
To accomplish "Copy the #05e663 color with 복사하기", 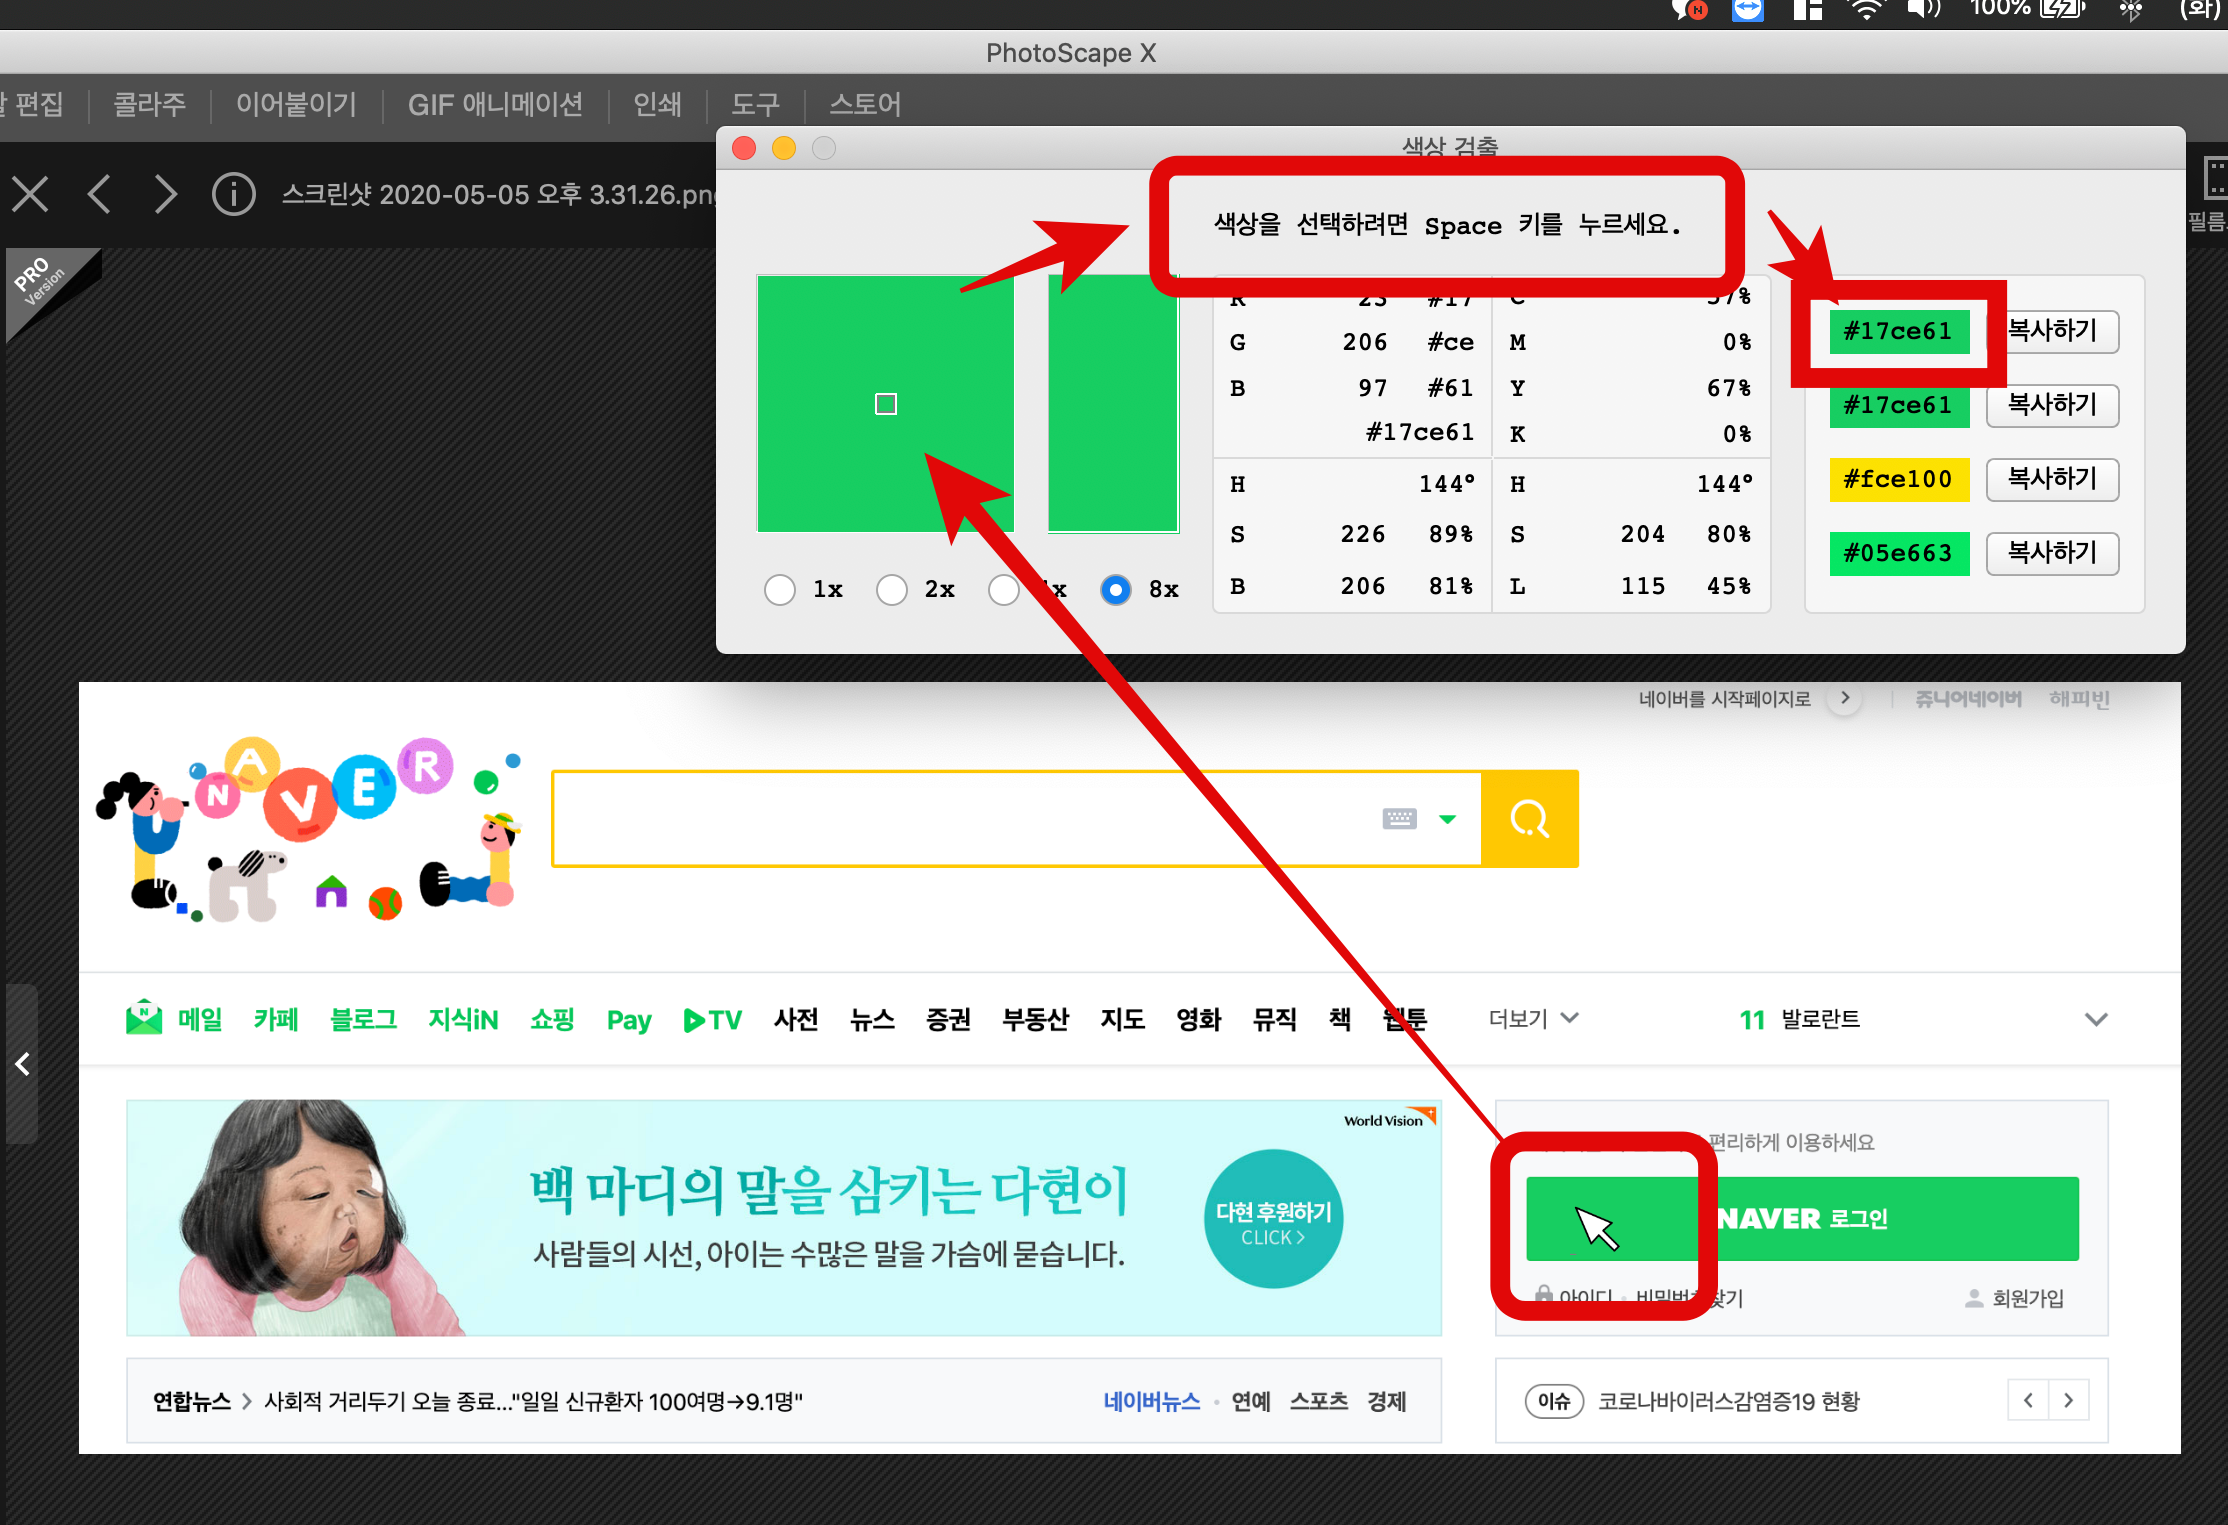I will pos(2052,553).
